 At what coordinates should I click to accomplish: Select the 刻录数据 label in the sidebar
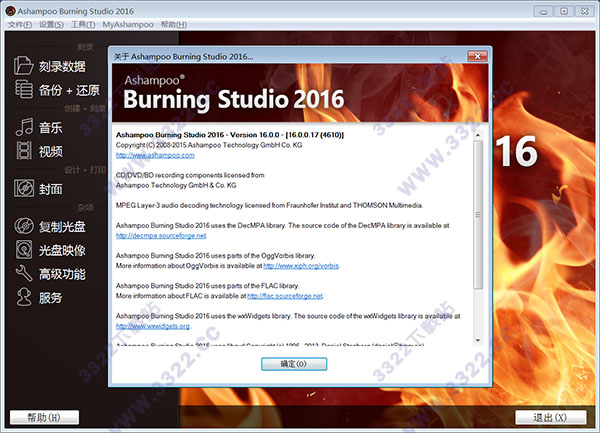62,66
